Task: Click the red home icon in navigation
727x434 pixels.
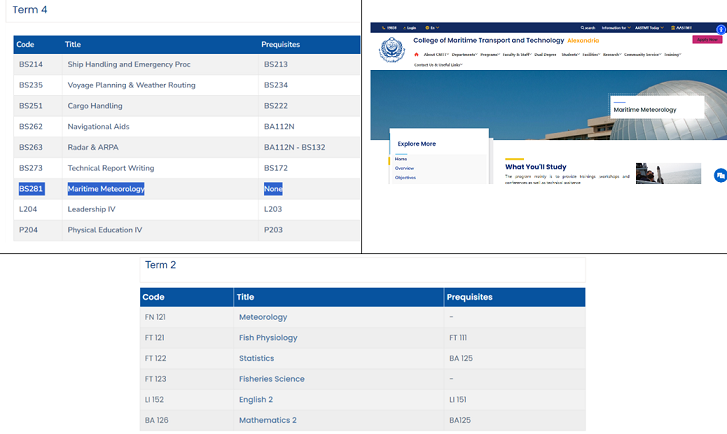Action: [416, 55]
